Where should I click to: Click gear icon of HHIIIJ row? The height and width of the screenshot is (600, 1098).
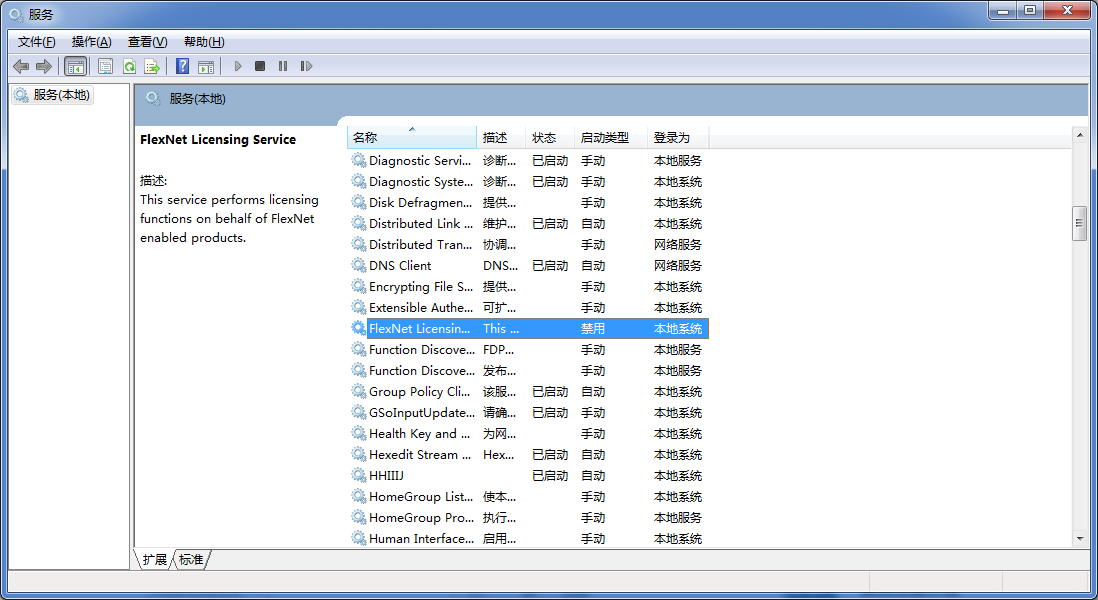coord(359,475)
